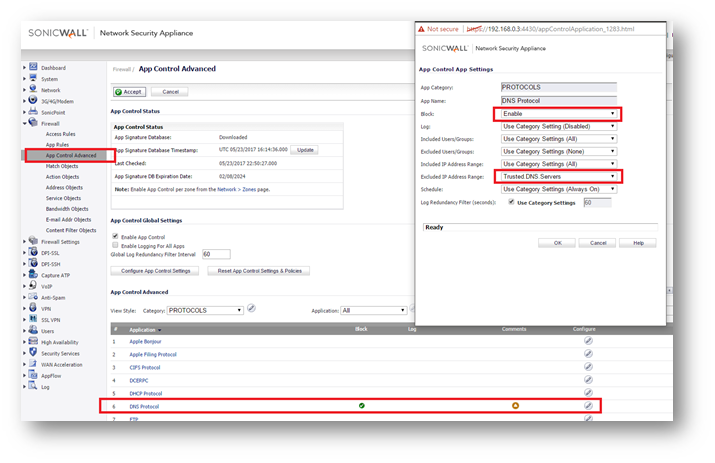Screen dimensions: 715x463
Task: Click edit pencil icon beside Category dropdown
Action: click(x=251, y=308)
